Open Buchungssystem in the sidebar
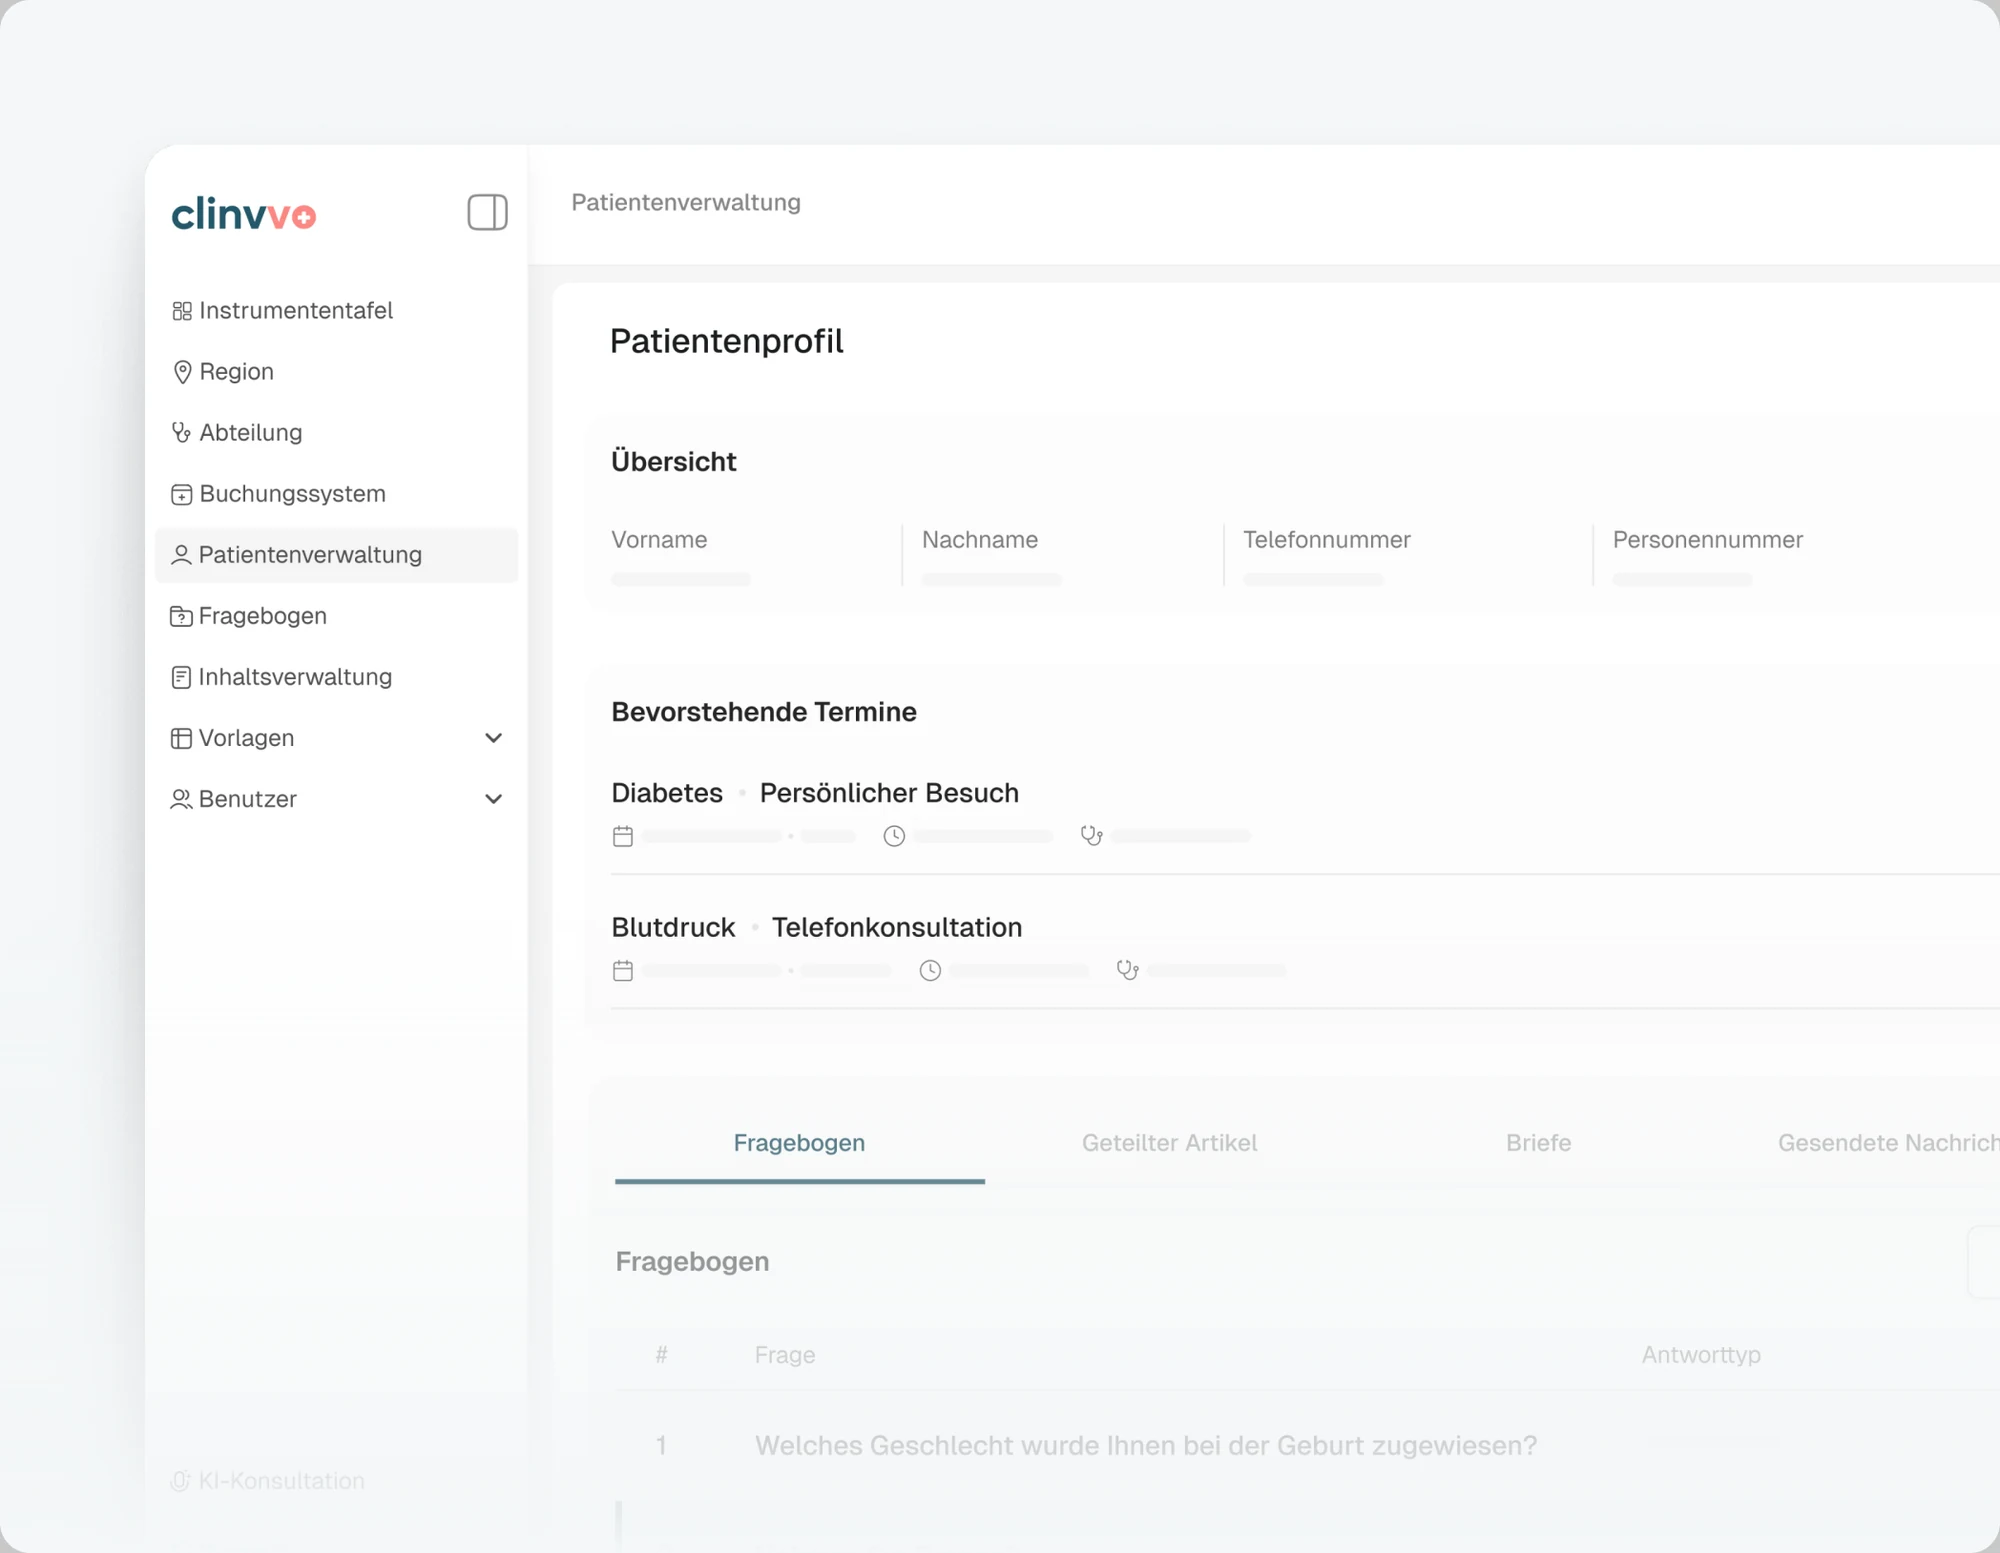This screenshot has width=2000, height=1553. 337,494
